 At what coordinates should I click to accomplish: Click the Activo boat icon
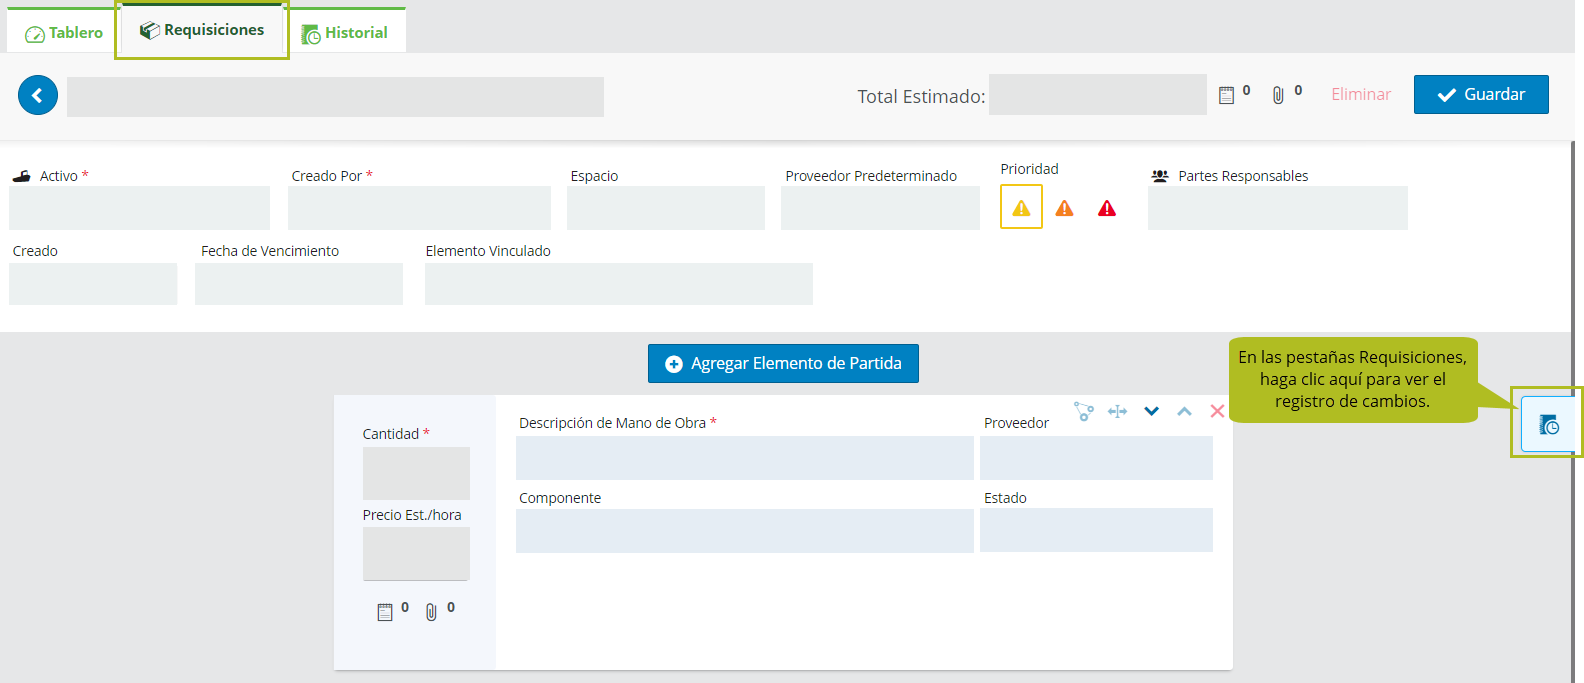22,176
